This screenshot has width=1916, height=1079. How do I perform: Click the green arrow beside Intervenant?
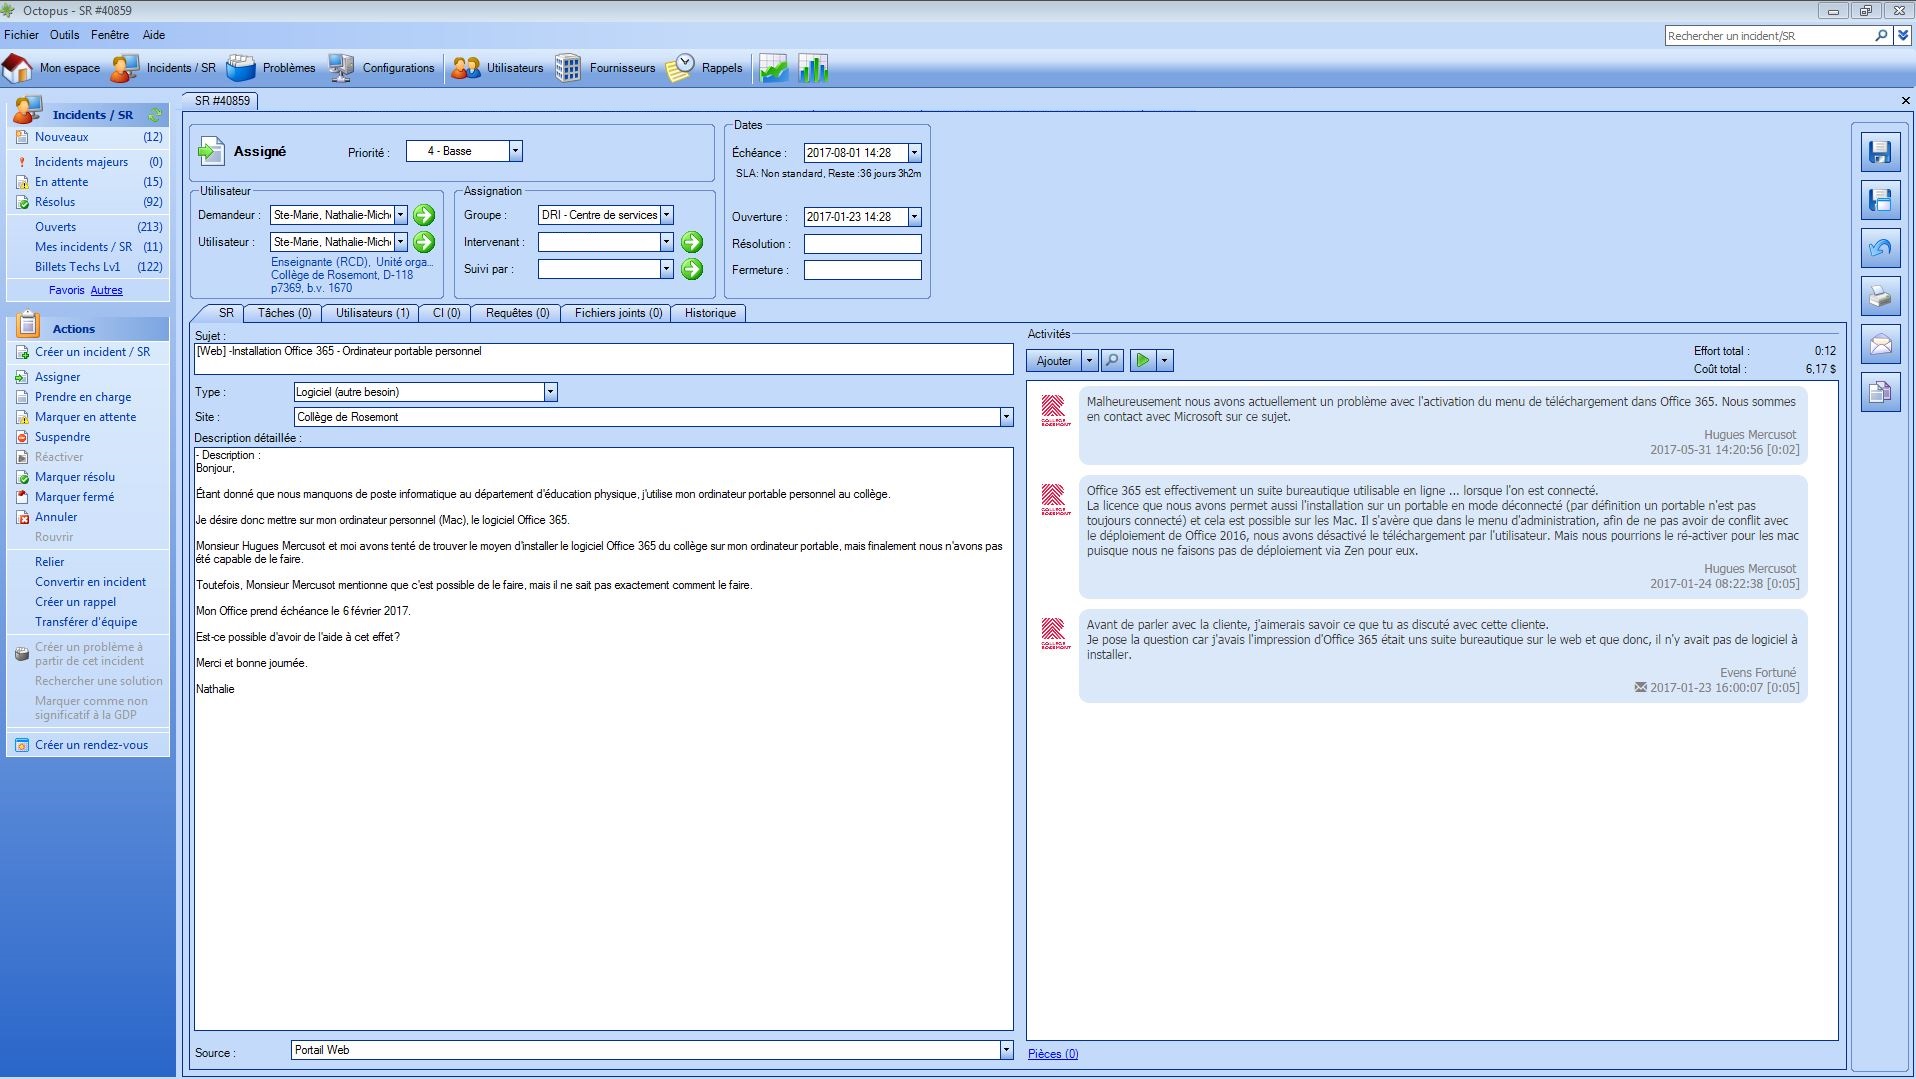[692, 242]
